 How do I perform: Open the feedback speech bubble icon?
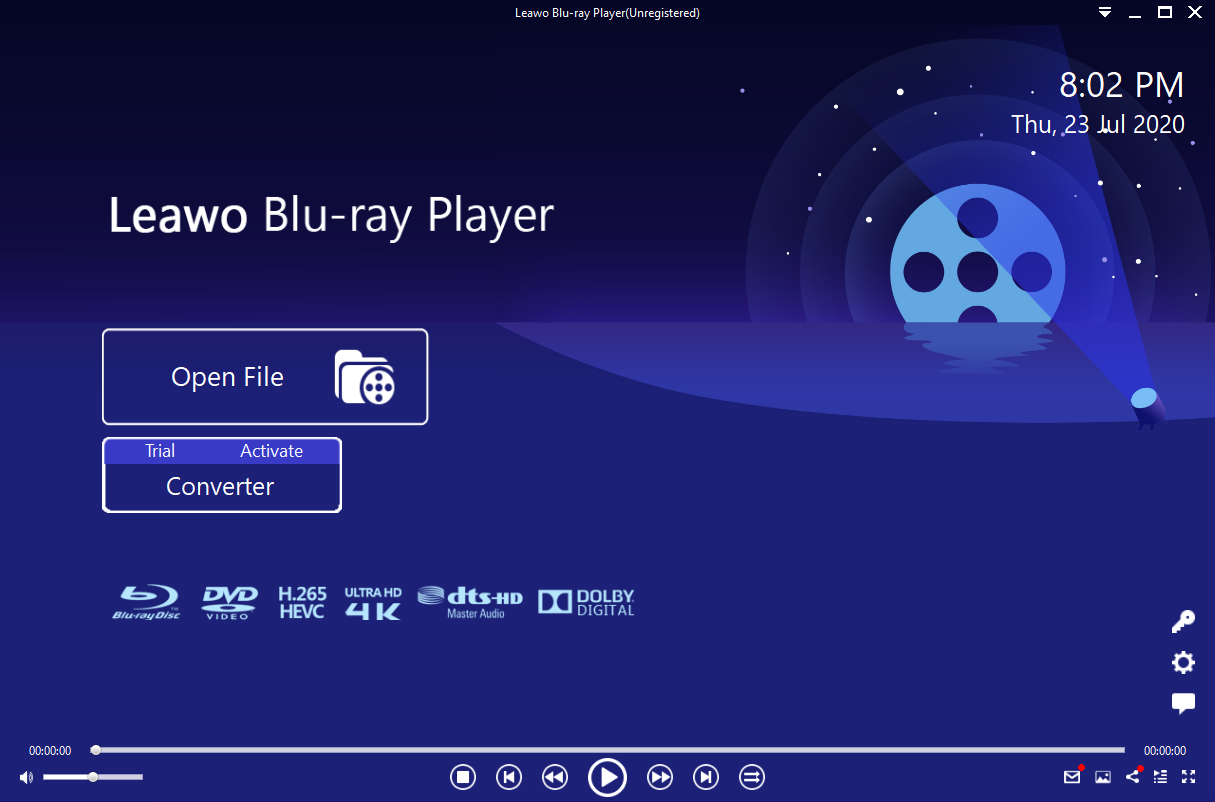[1183, 703]
